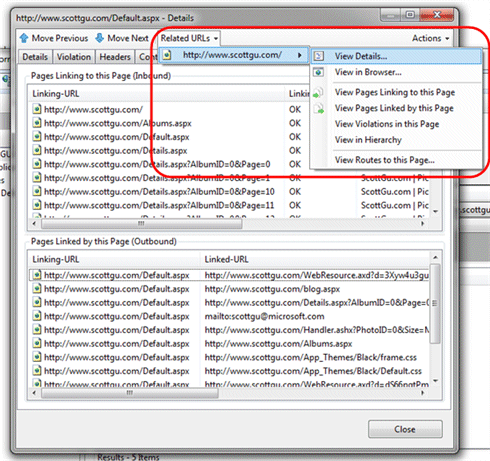Choose View in Hierarchy option
The width and height of the screenshot is (490, 461).
368,140
